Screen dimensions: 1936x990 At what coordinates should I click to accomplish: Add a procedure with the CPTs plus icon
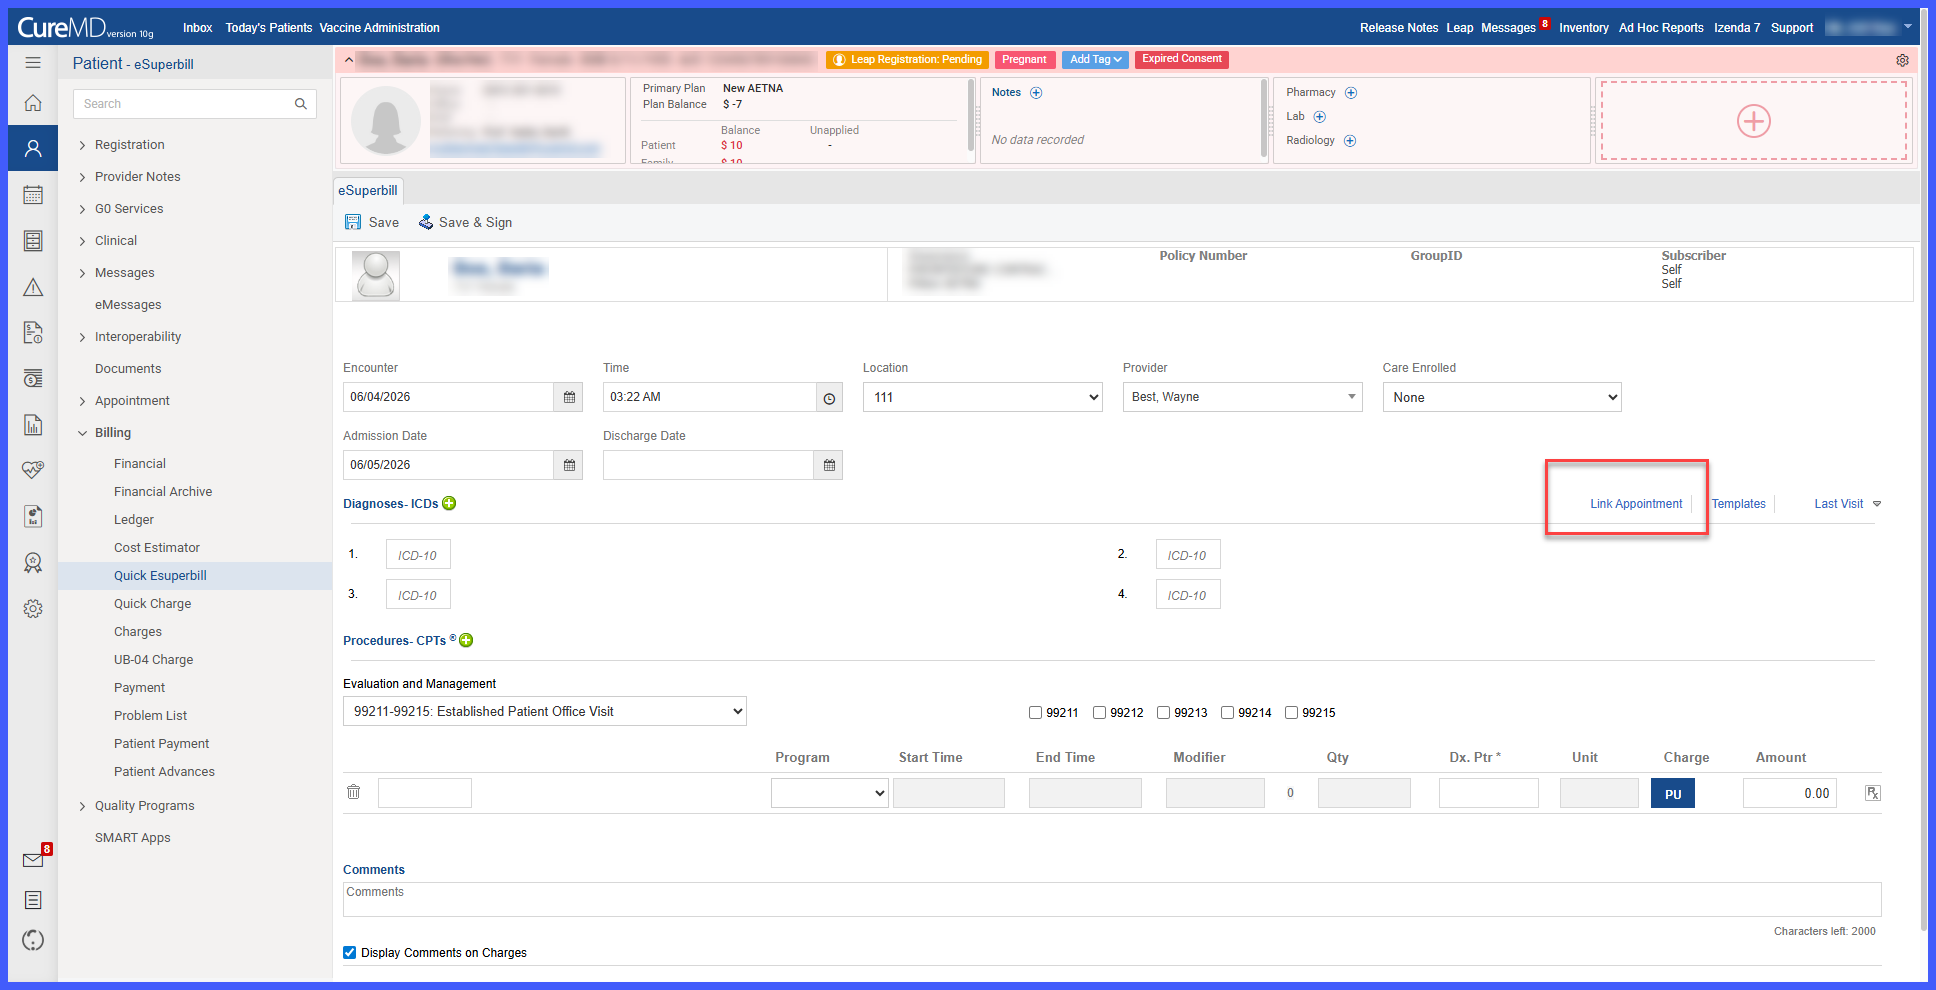click(466, 640)
